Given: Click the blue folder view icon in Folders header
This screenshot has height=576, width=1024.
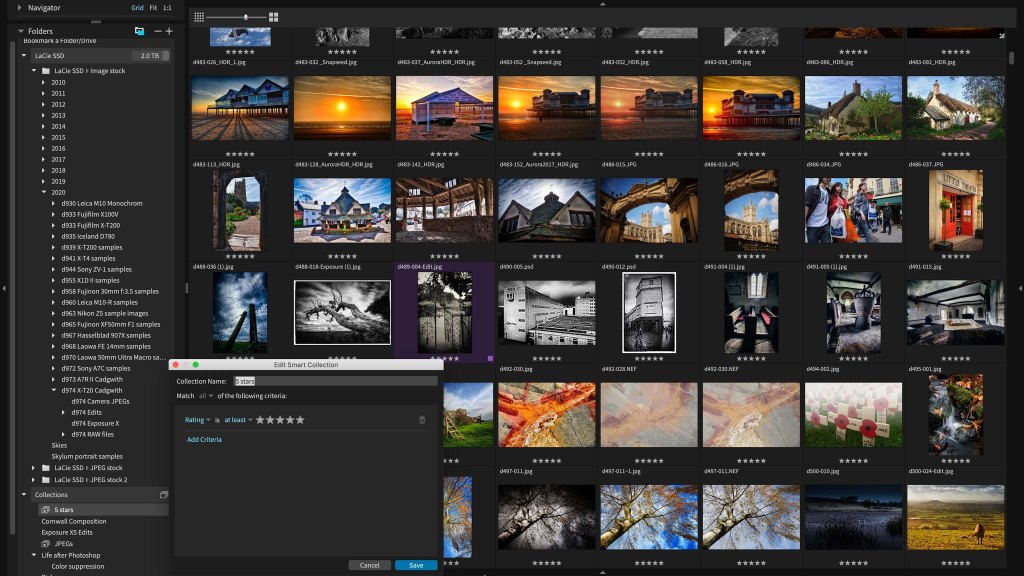Looking at the screenshot, I should point(139,32).
